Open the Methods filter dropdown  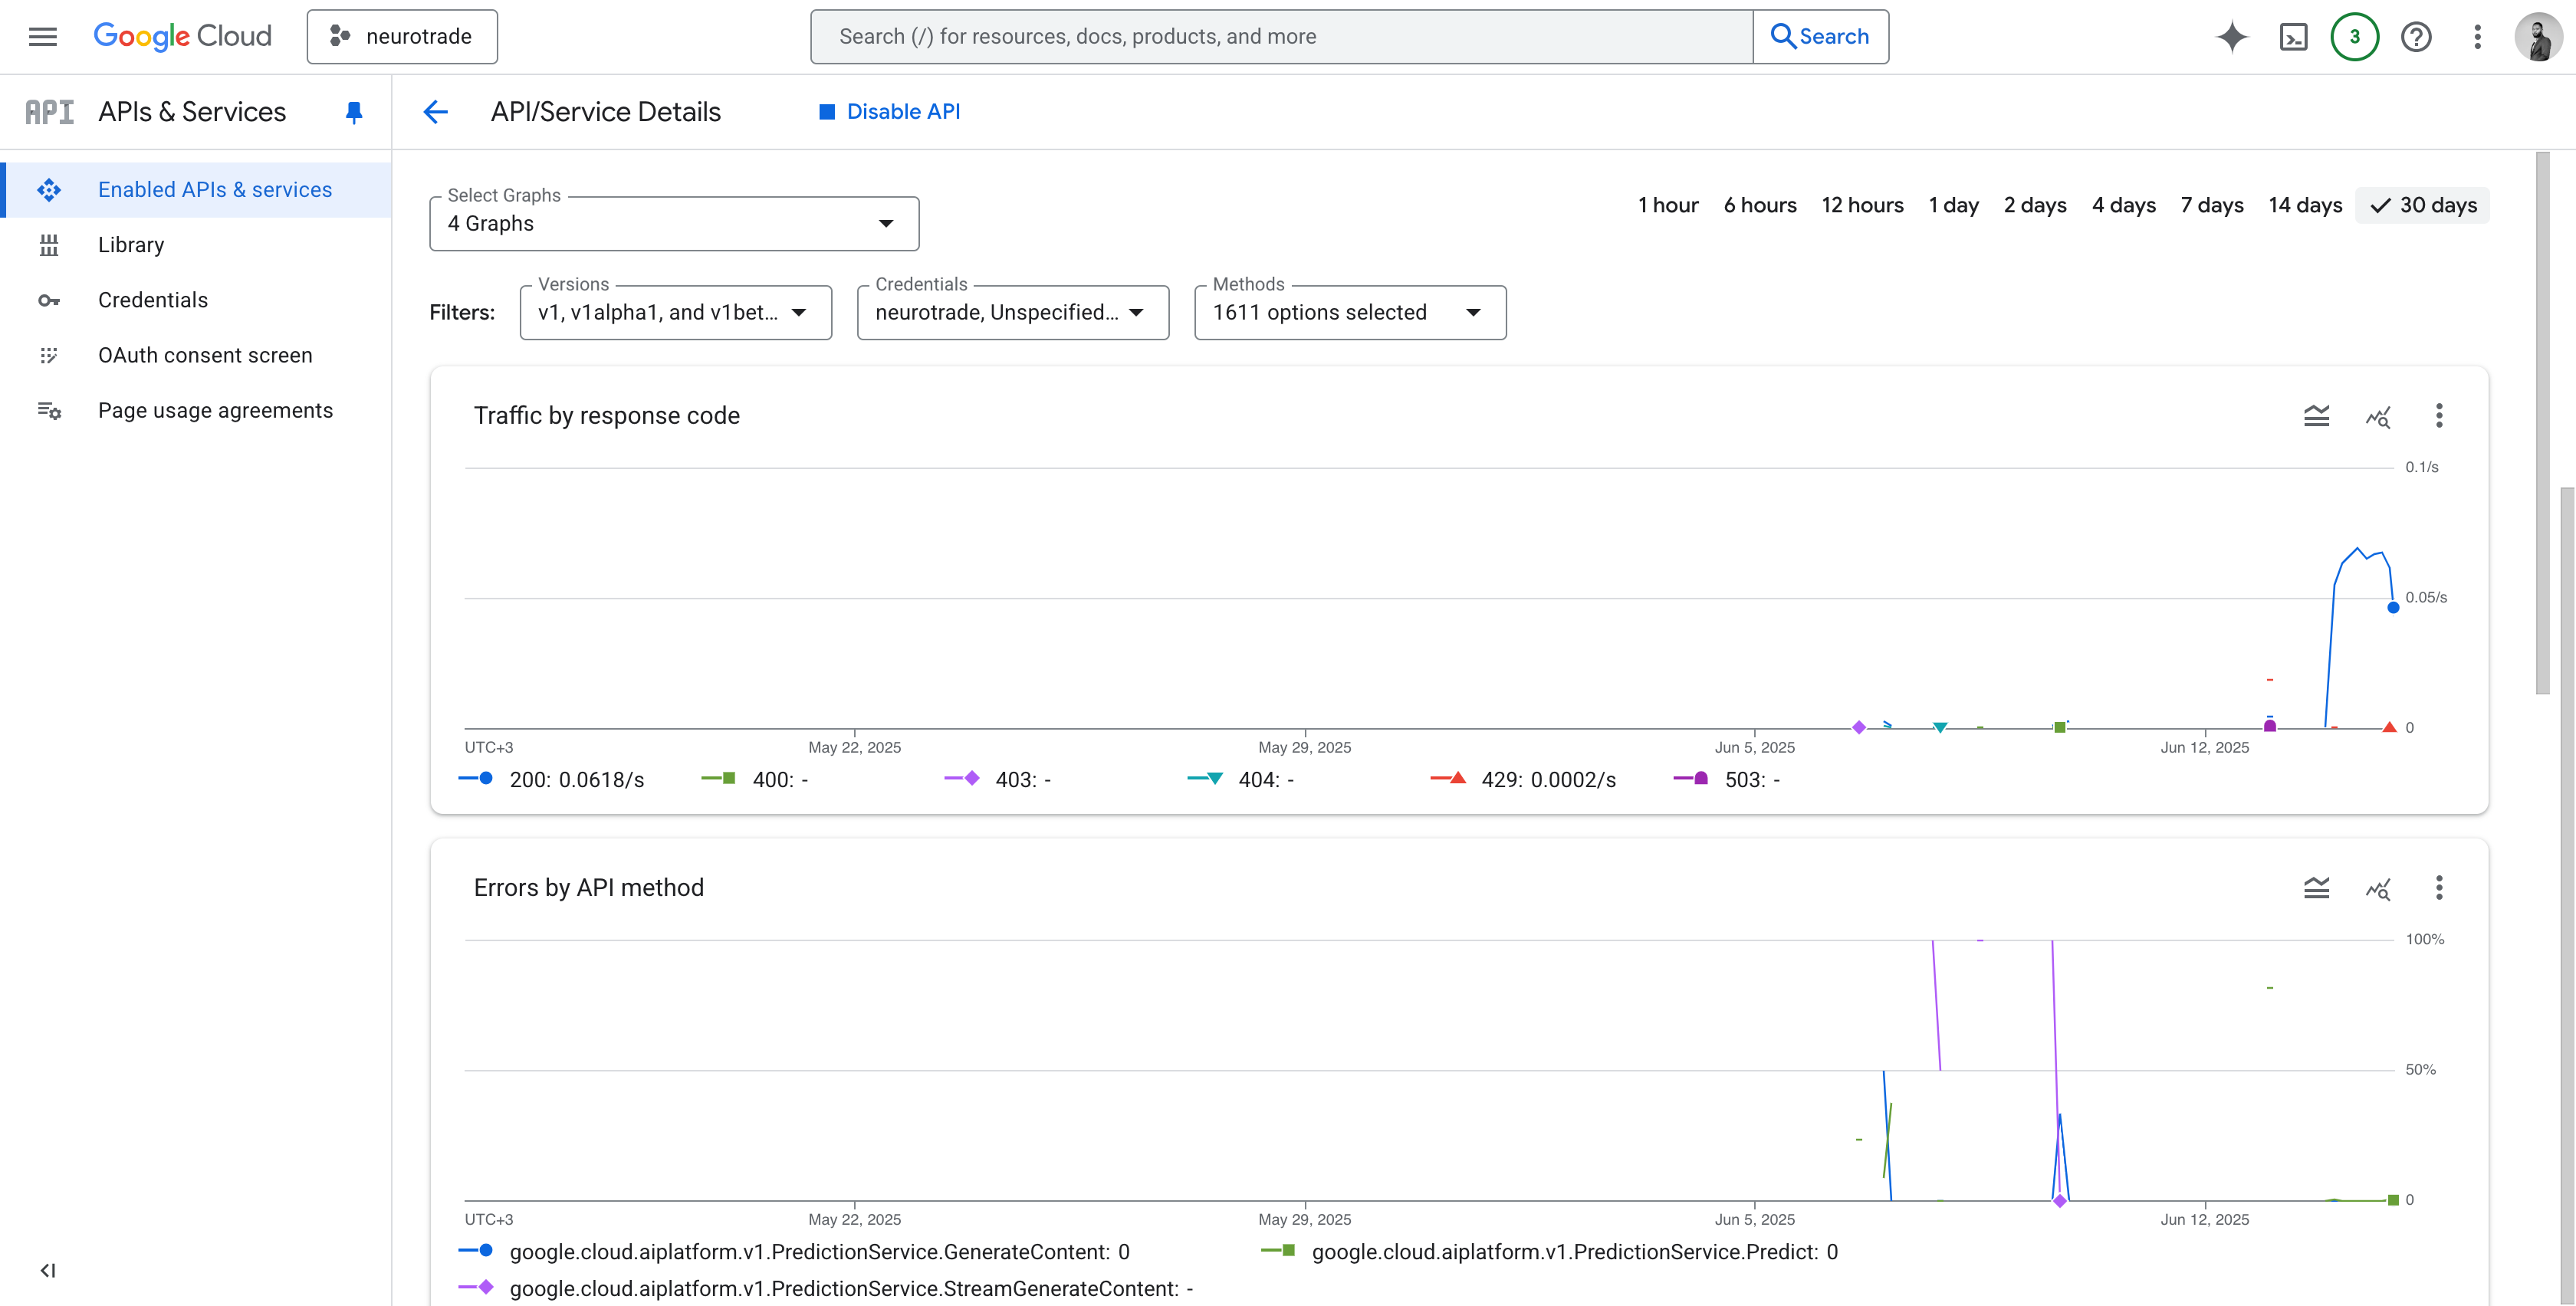(x=1349, y=313)
